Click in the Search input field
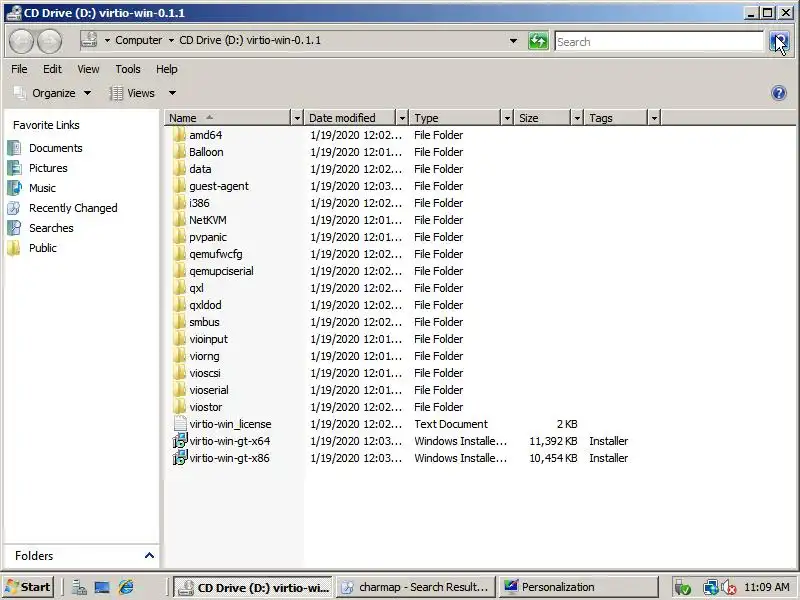This screenshot has width=800, height=600. tap(659, 42)
